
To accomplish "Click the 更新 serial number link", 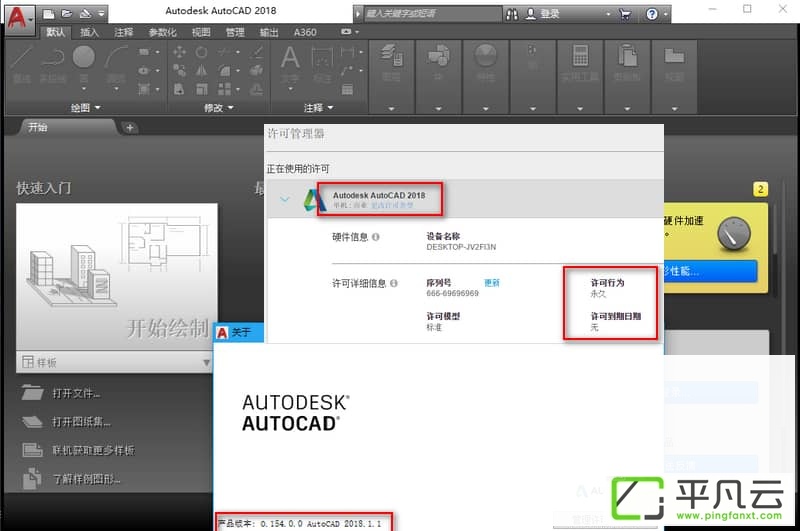I will 492,283.
